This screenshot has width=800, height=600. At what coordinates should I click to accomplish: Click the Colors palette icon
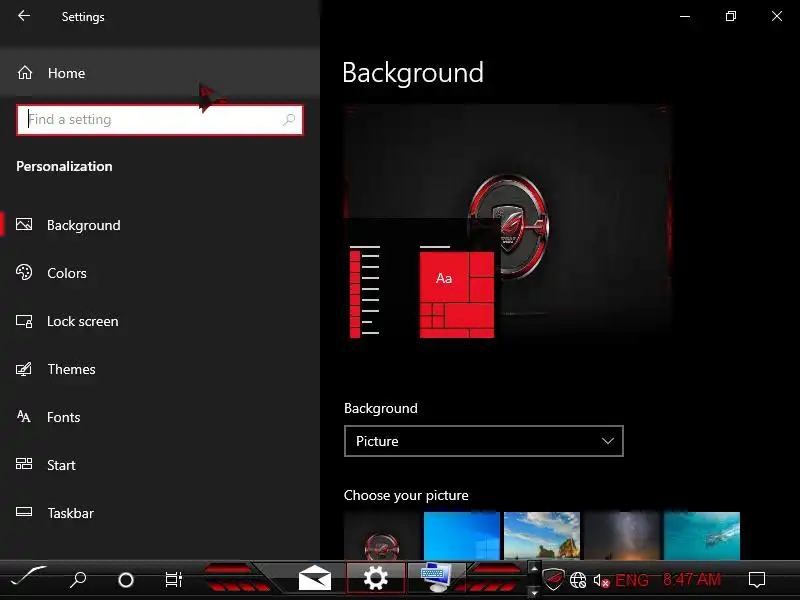(x=24, y=272)
